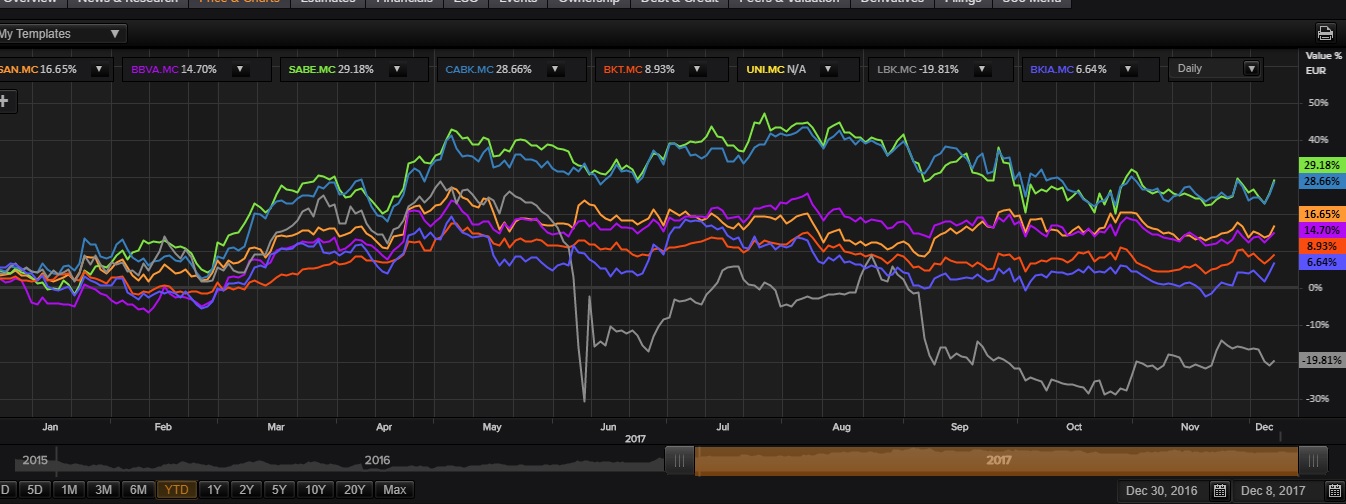Click the Aug label on the time axis
1346x504 pixels.
pos(840,426)
